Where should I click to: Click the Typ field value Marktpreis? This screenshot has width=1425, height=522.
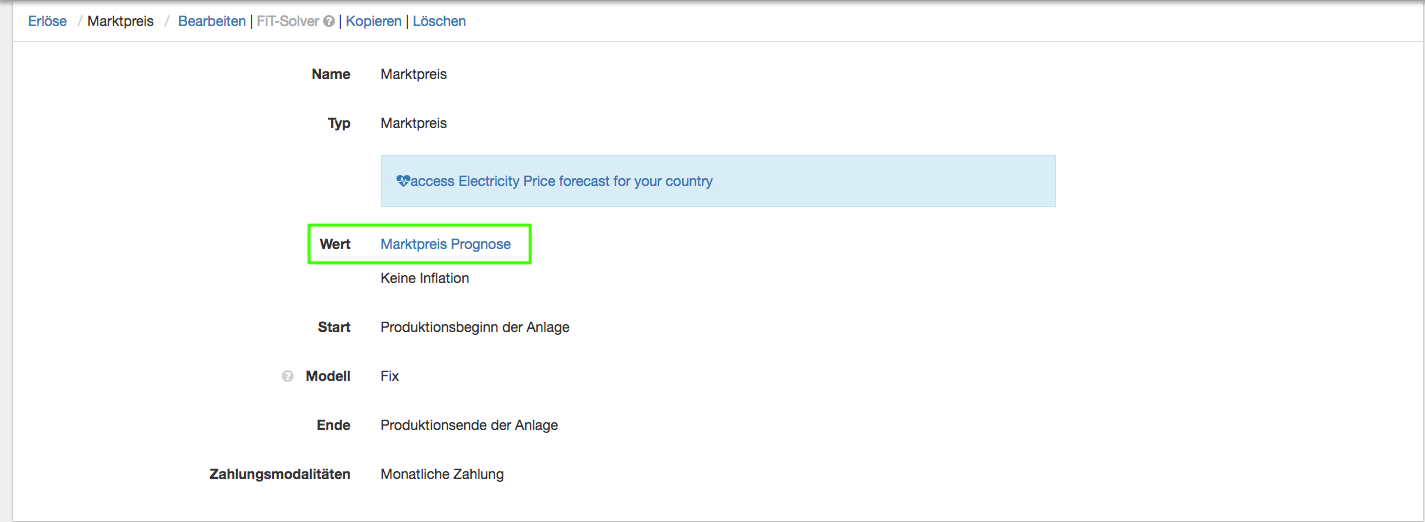tap(413, 123)
